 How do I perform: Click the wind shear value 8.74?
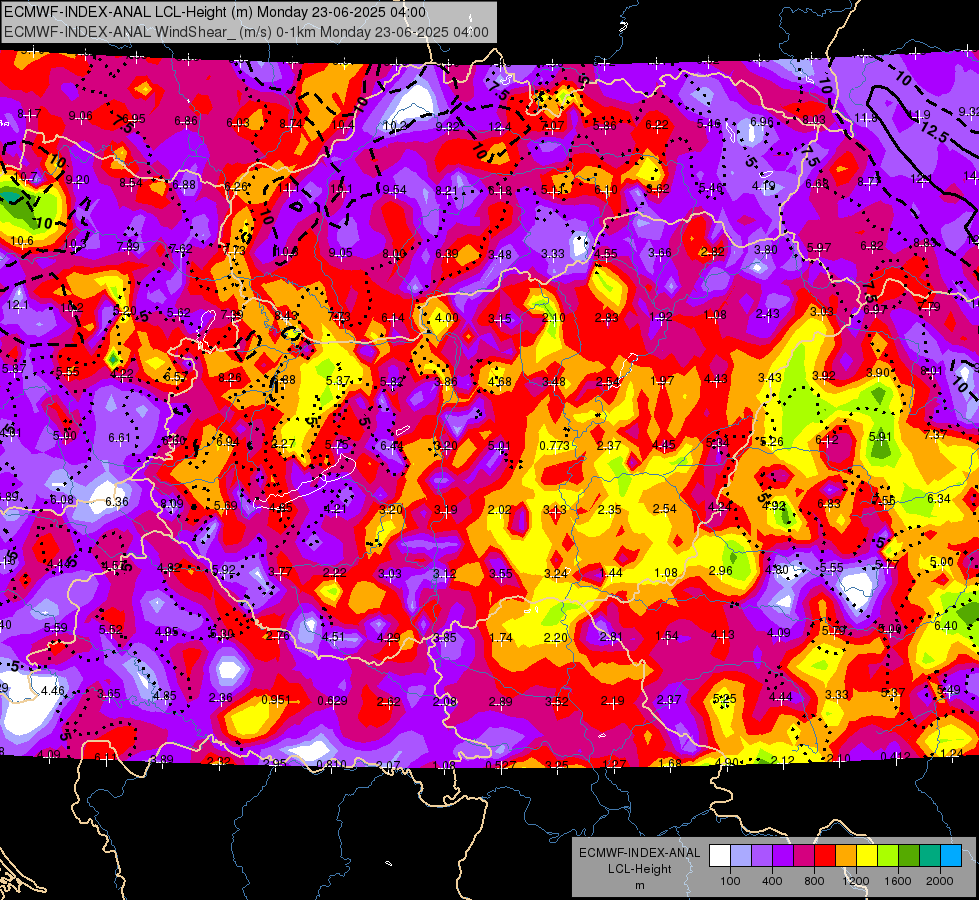coord(290,124)
